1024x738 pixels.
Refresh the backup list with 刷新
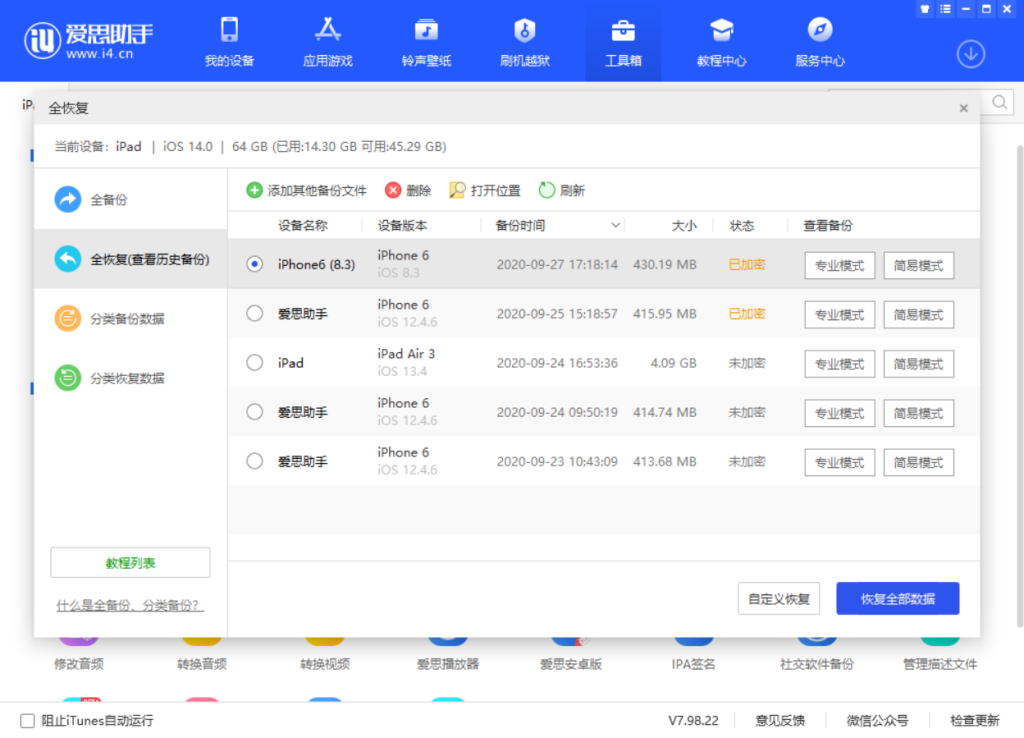[562, 189]
